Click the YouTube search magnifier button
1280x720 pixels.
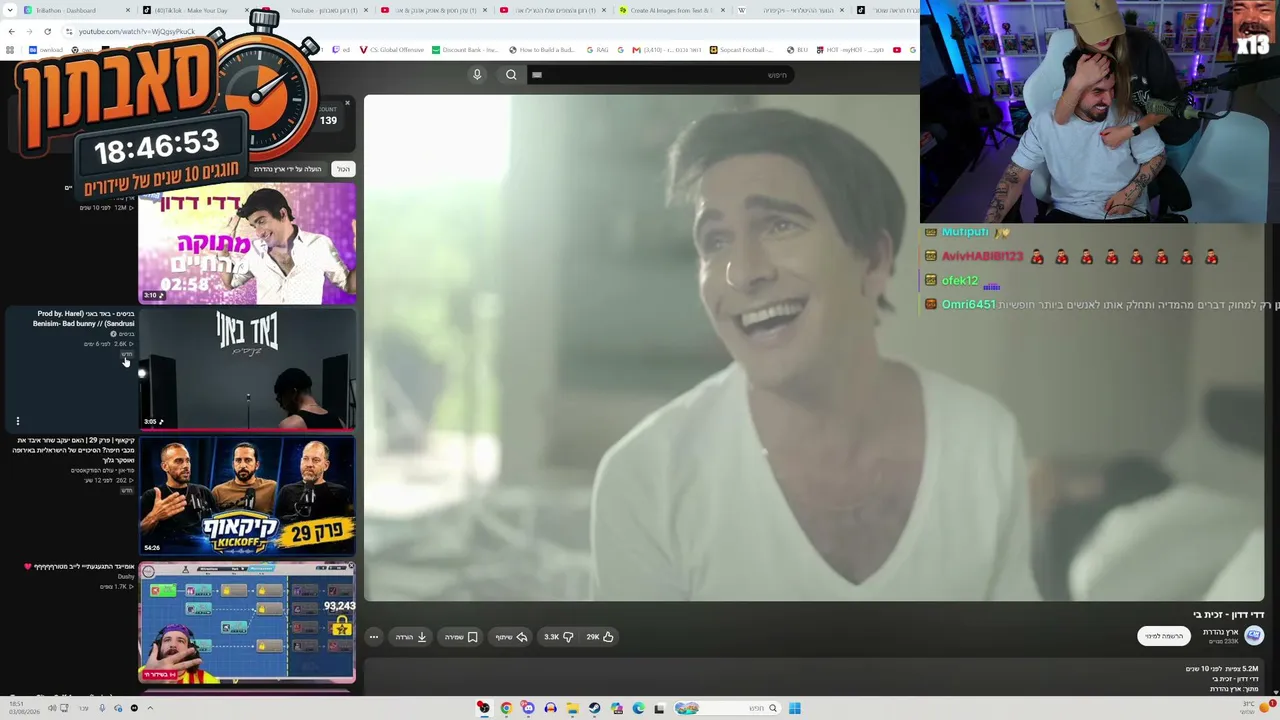pos(511,75)
